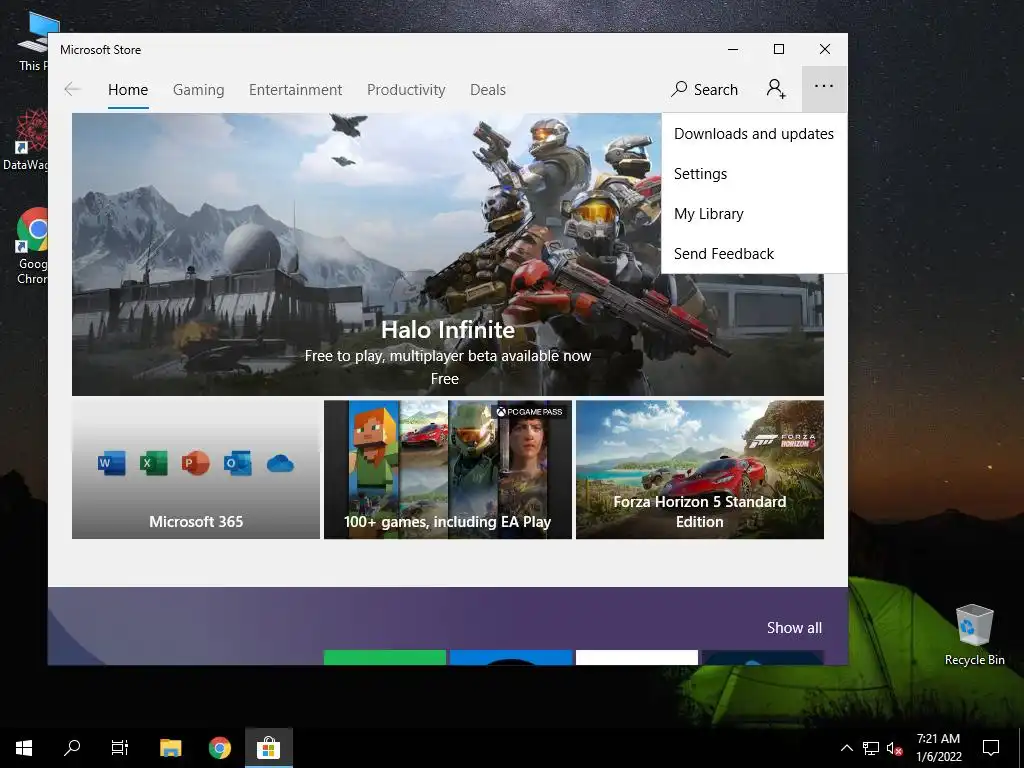Open the 100+ games EA Play tile
The height and width of the screenshot is (768, 1024).
point(448,470)
